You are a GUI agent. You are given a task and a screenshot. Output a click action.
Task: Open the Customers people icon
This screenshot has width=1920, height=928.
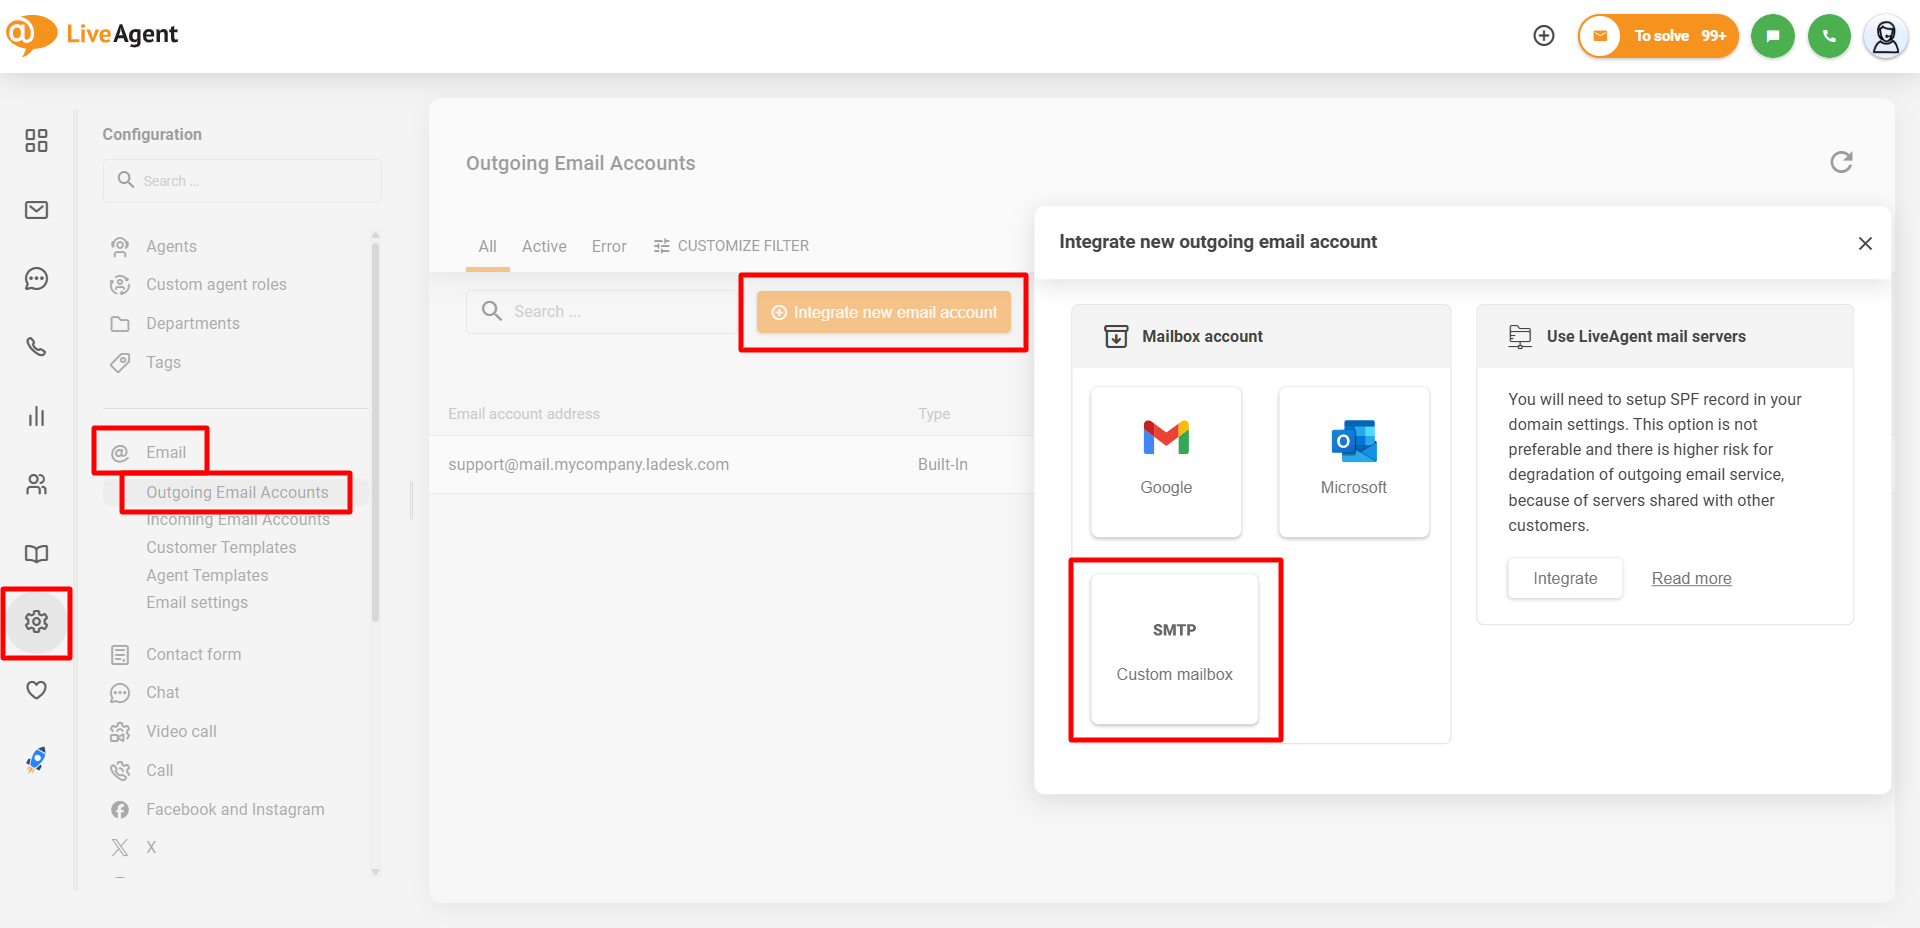37,485
